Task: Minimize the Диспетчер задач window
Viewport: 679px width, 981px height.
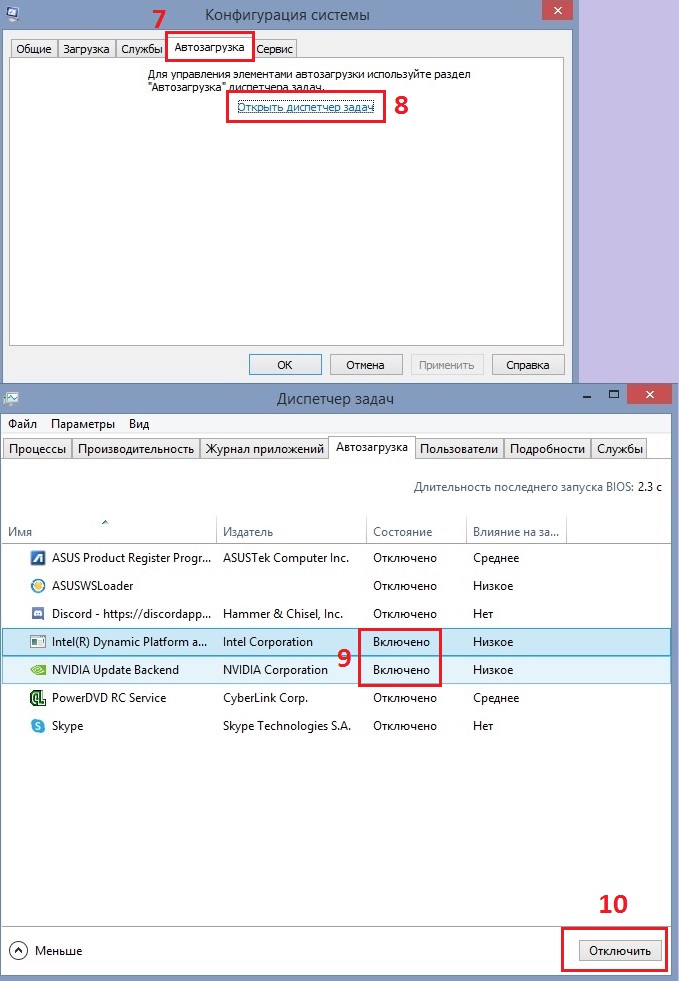Action: point(587,395)
